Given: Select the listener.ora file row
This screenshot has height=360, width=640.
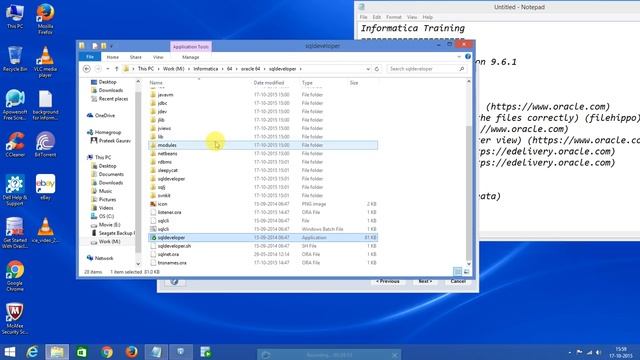Looking at the screenshot, I should [263, 212].
